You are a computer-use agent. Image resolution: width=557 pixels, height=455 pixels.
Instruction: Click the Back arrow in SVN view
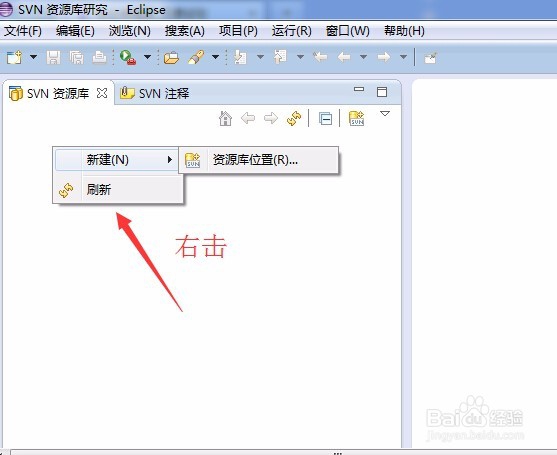coord(248,118)
